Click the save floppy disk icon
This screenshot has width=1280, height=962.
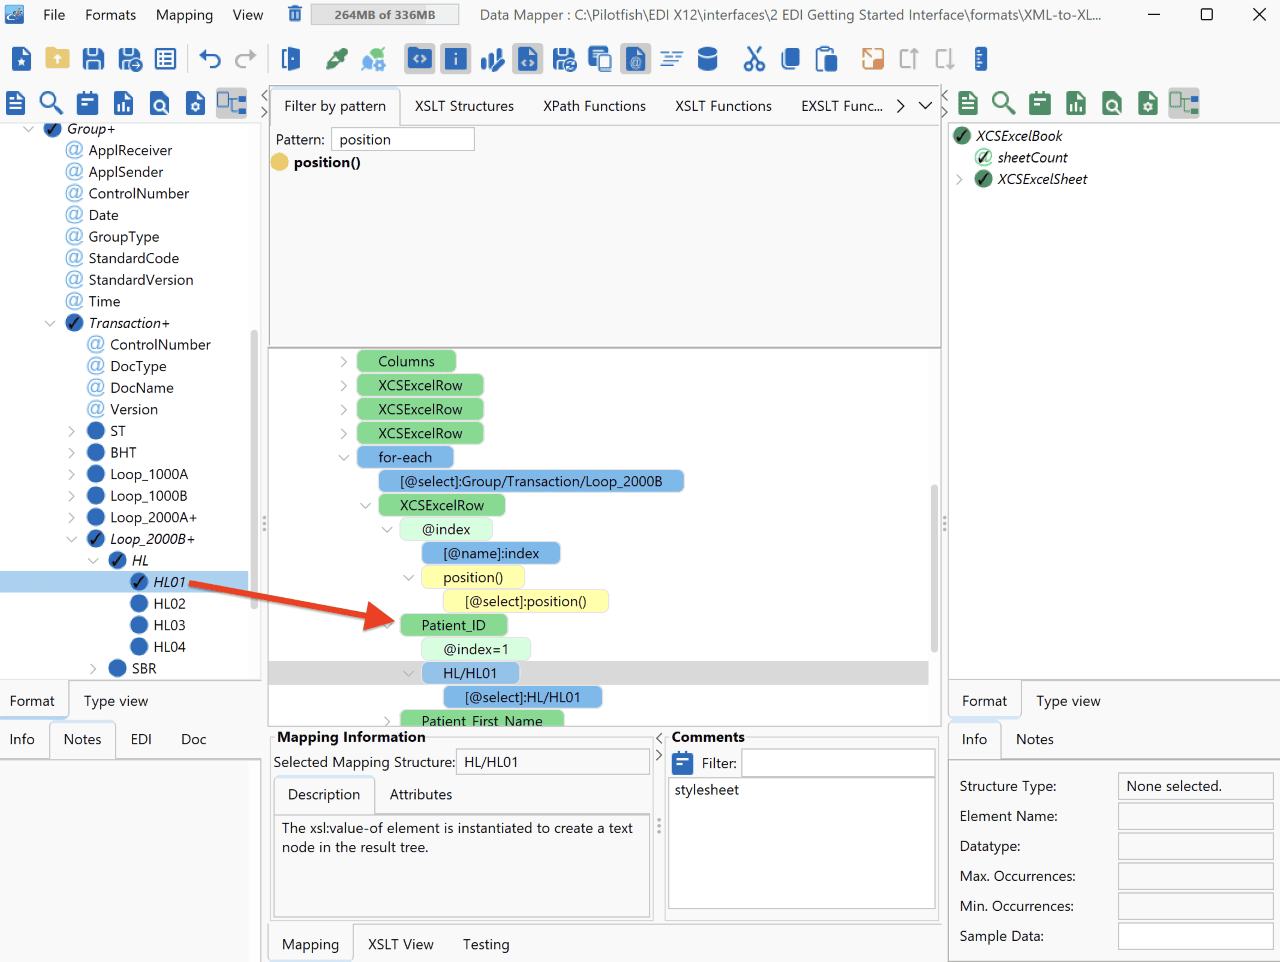point(93,59)
